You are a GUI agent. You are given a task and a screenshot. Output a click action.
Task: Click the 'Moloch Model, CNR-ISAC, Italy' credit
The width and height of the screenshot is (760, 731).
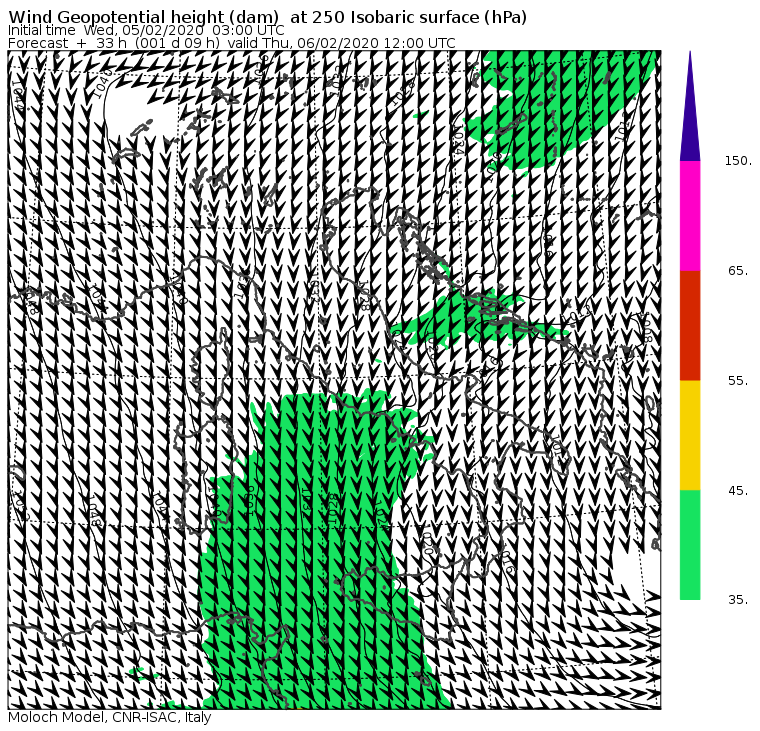point(110,717)
